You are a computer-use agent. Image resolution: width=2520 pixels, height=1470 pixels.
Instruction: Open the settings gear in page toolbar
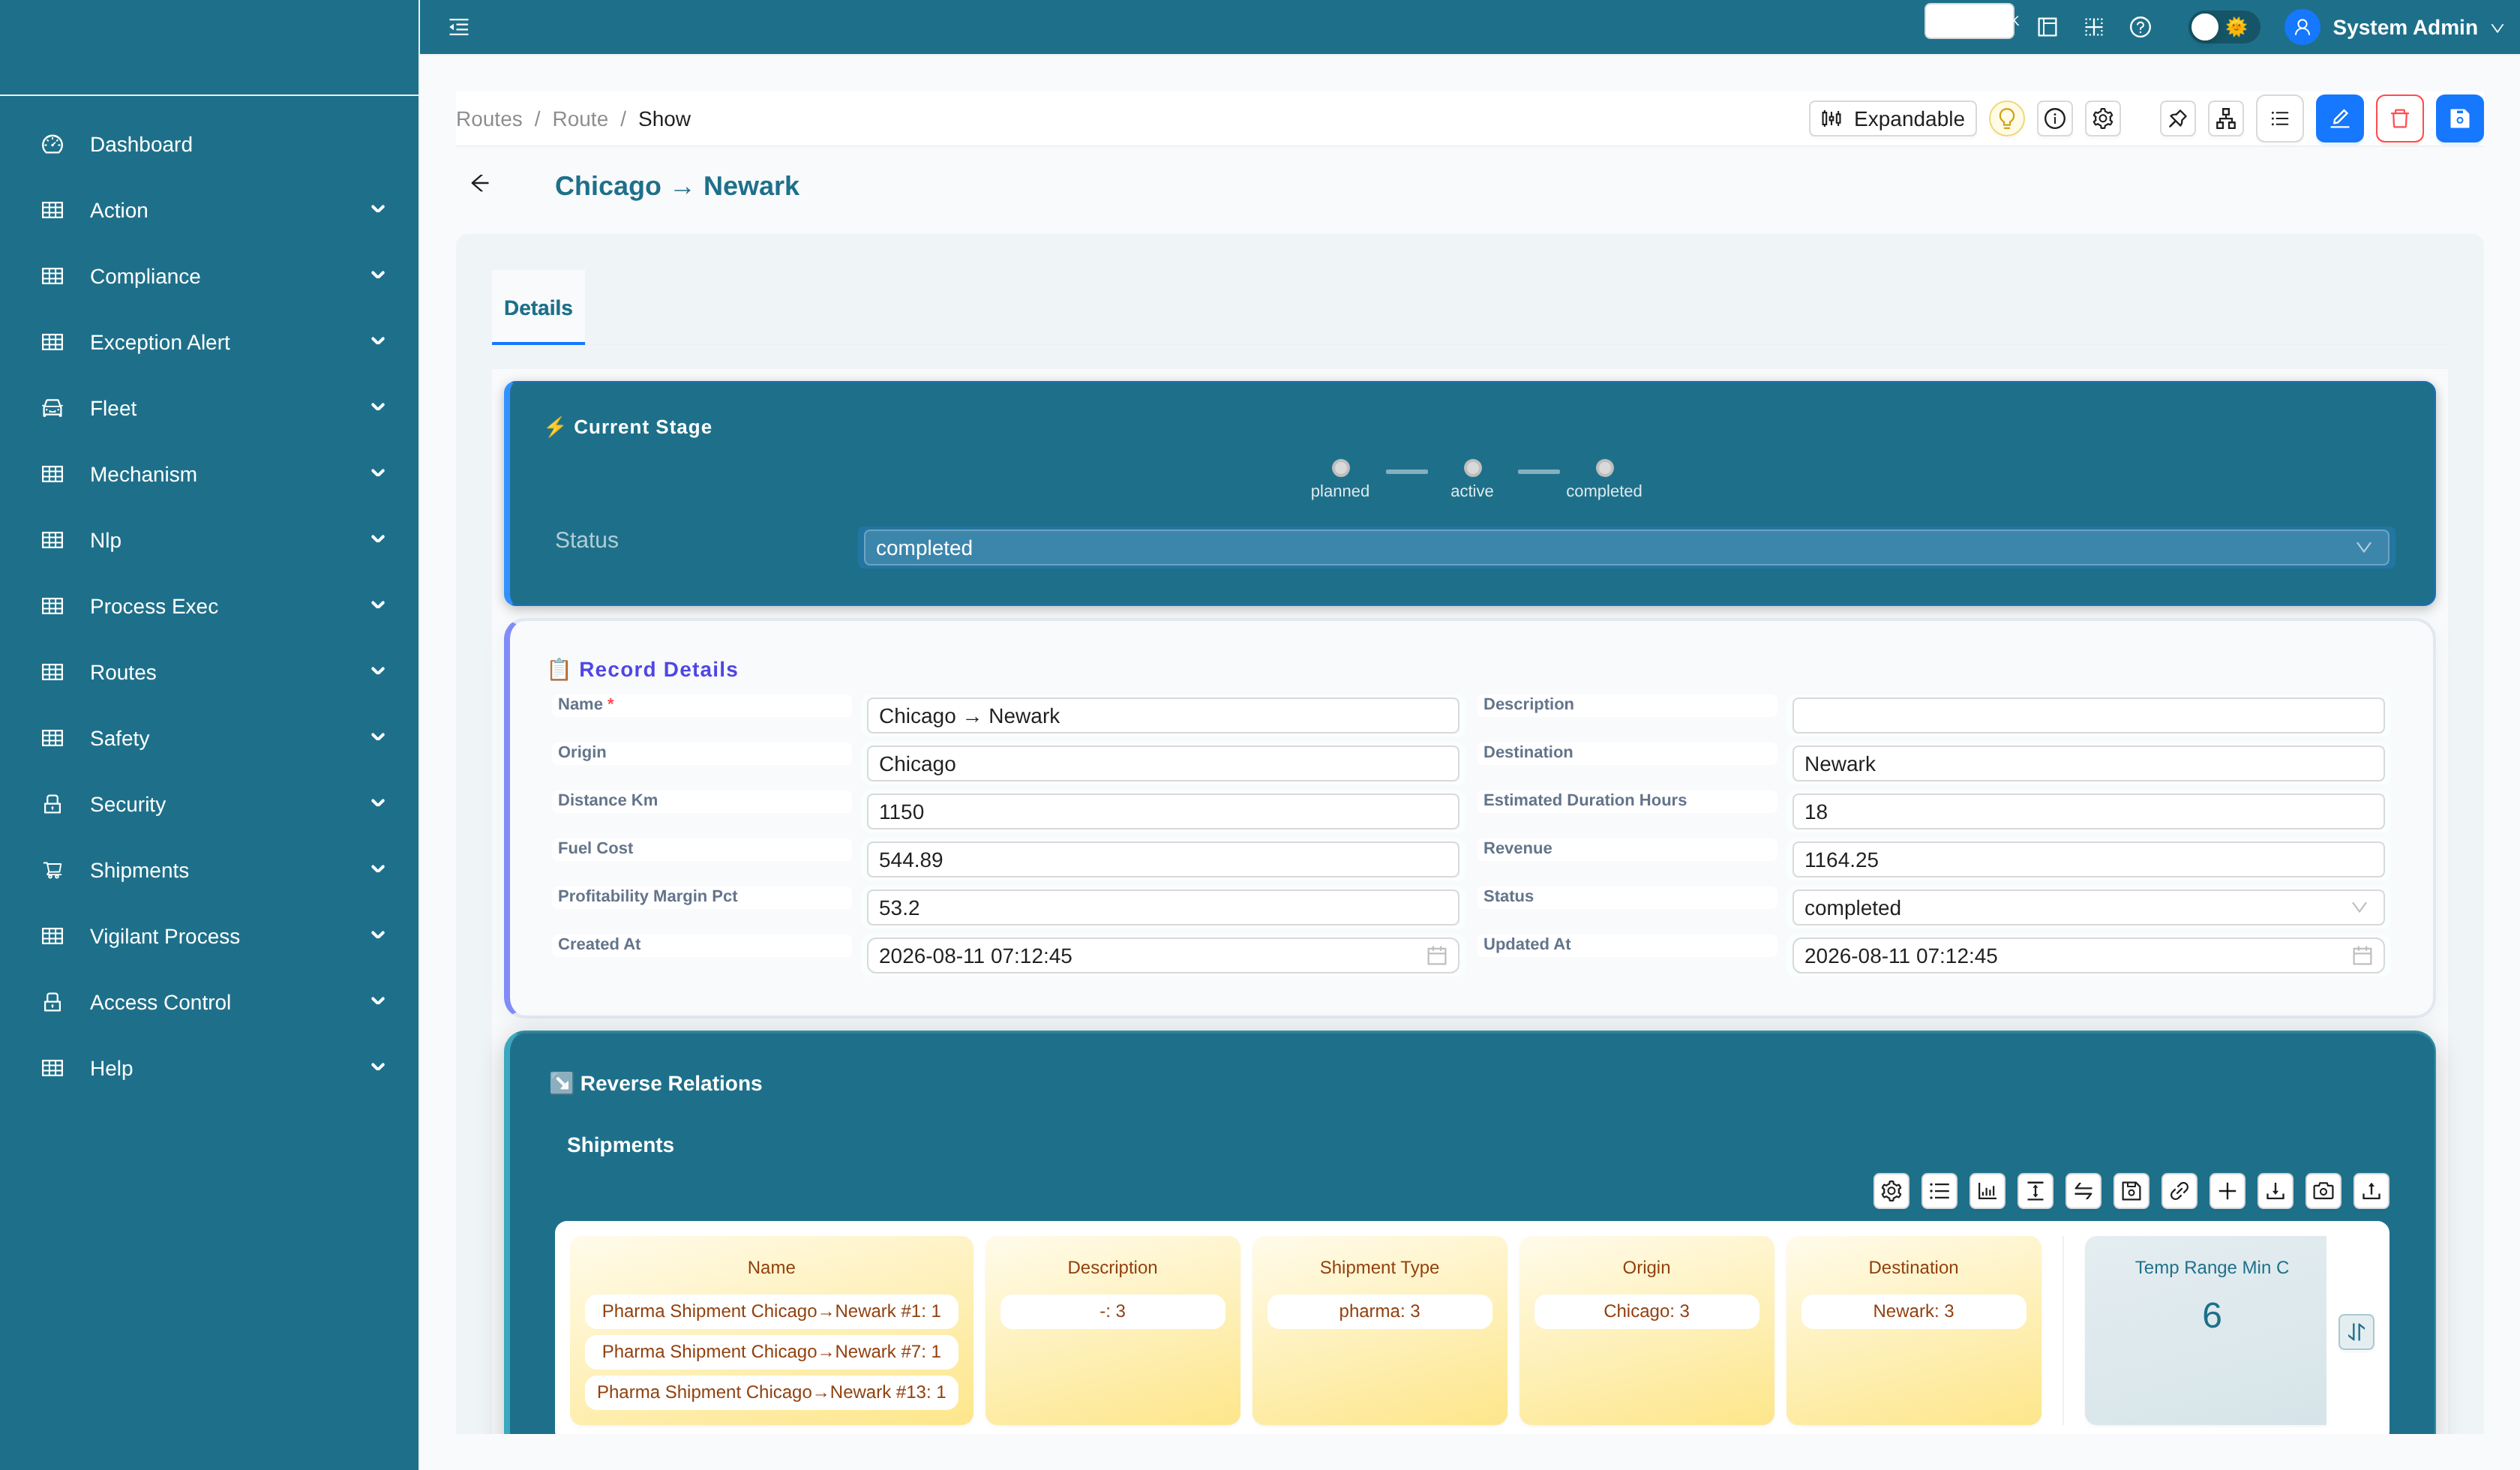click(x=2103, y=119)
